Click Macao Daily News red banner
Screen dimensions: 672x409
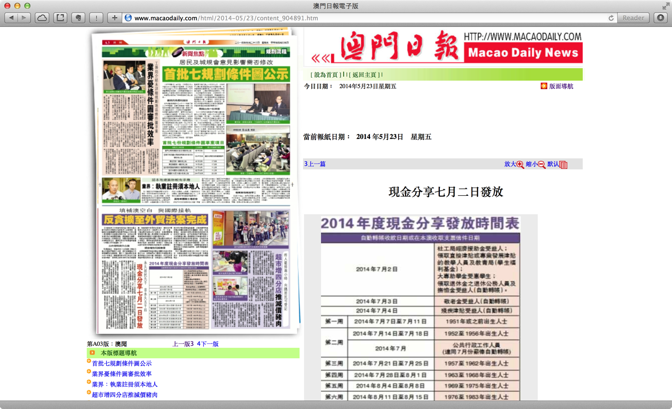(x=523, y=53)
